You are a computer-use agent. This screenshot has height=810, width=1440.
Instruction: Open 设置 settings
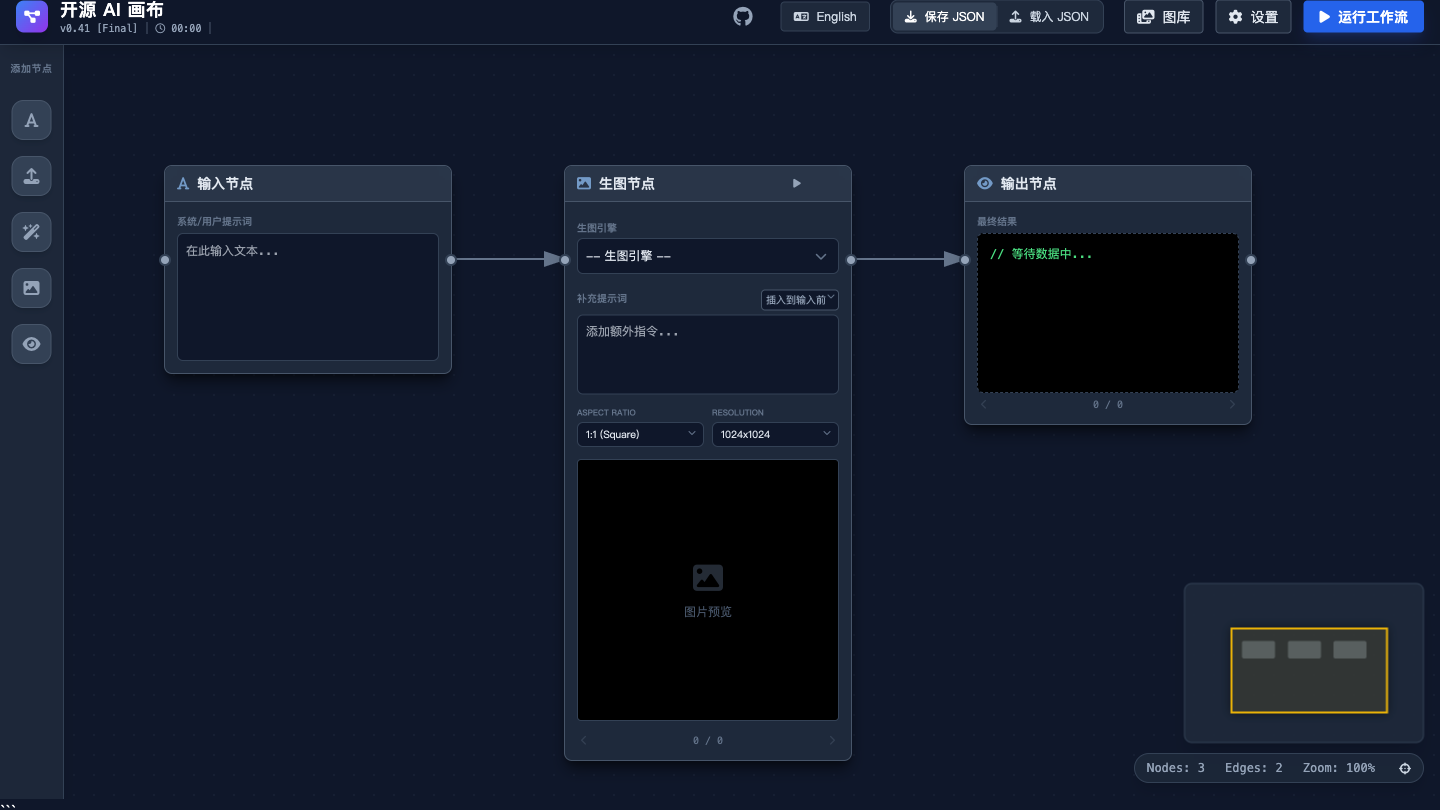point(1253,16)
